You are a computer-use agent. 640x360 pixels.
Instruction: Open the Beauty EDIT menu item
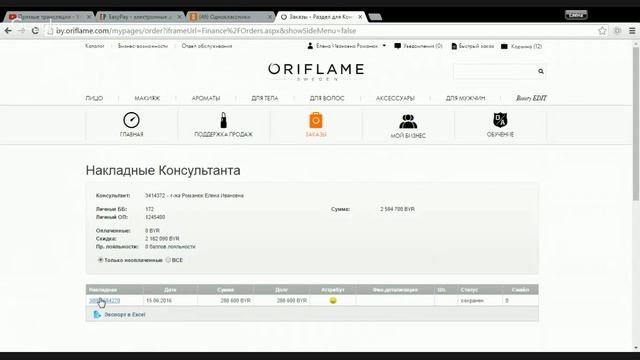pos(531,98)
